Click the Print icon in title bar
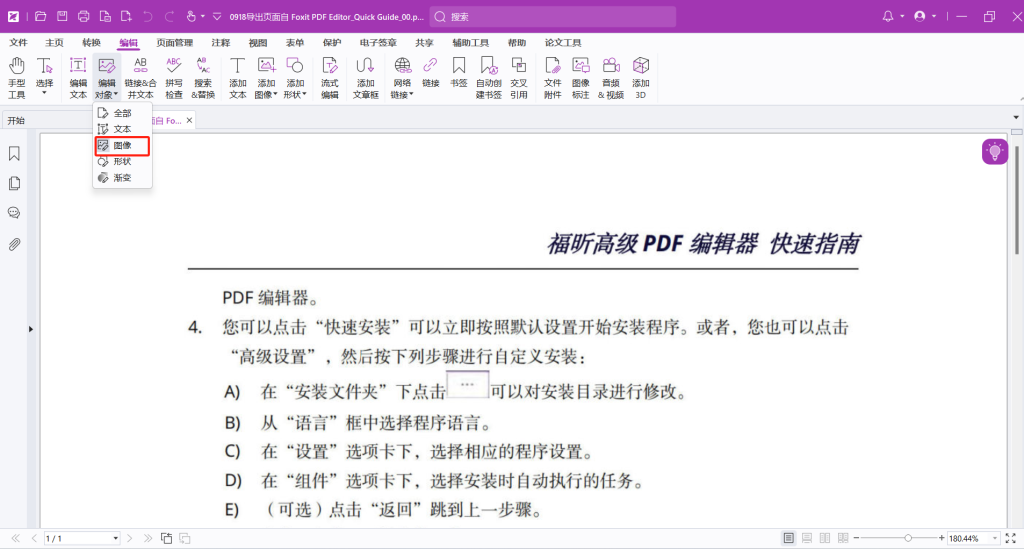The height and width of the screenshot is (549, 1024). 84,16
